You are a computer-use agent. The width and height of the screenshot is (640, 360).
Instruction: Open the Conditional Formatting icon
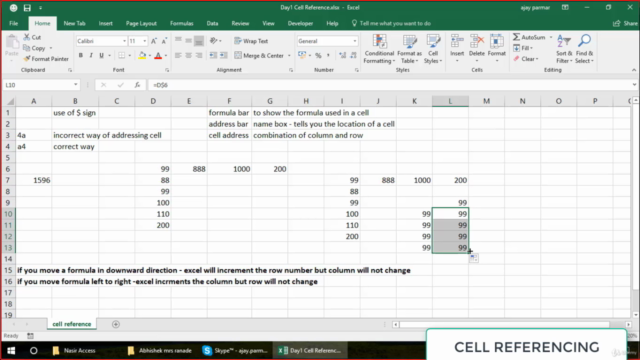pyautogui.click(x=379, y=42)
